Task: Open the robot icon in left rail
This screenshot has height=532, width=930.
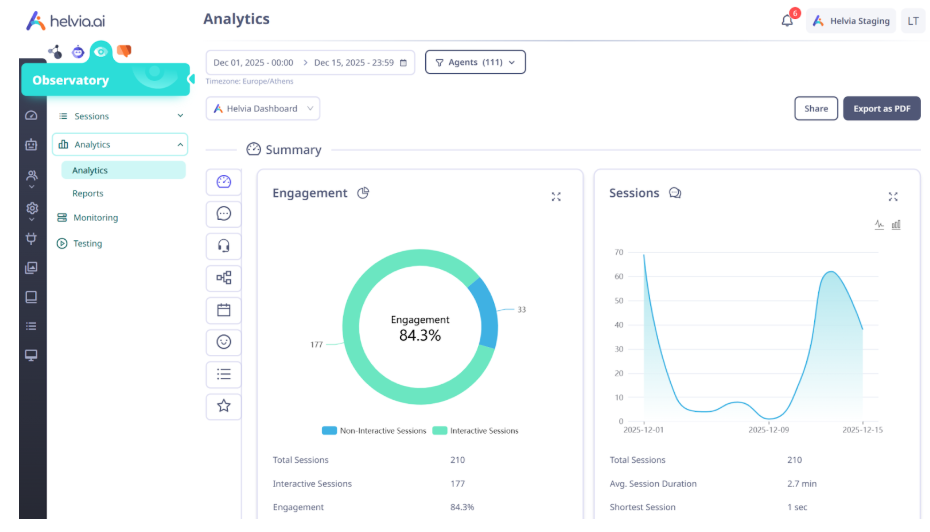Action: tap(32, 145)
